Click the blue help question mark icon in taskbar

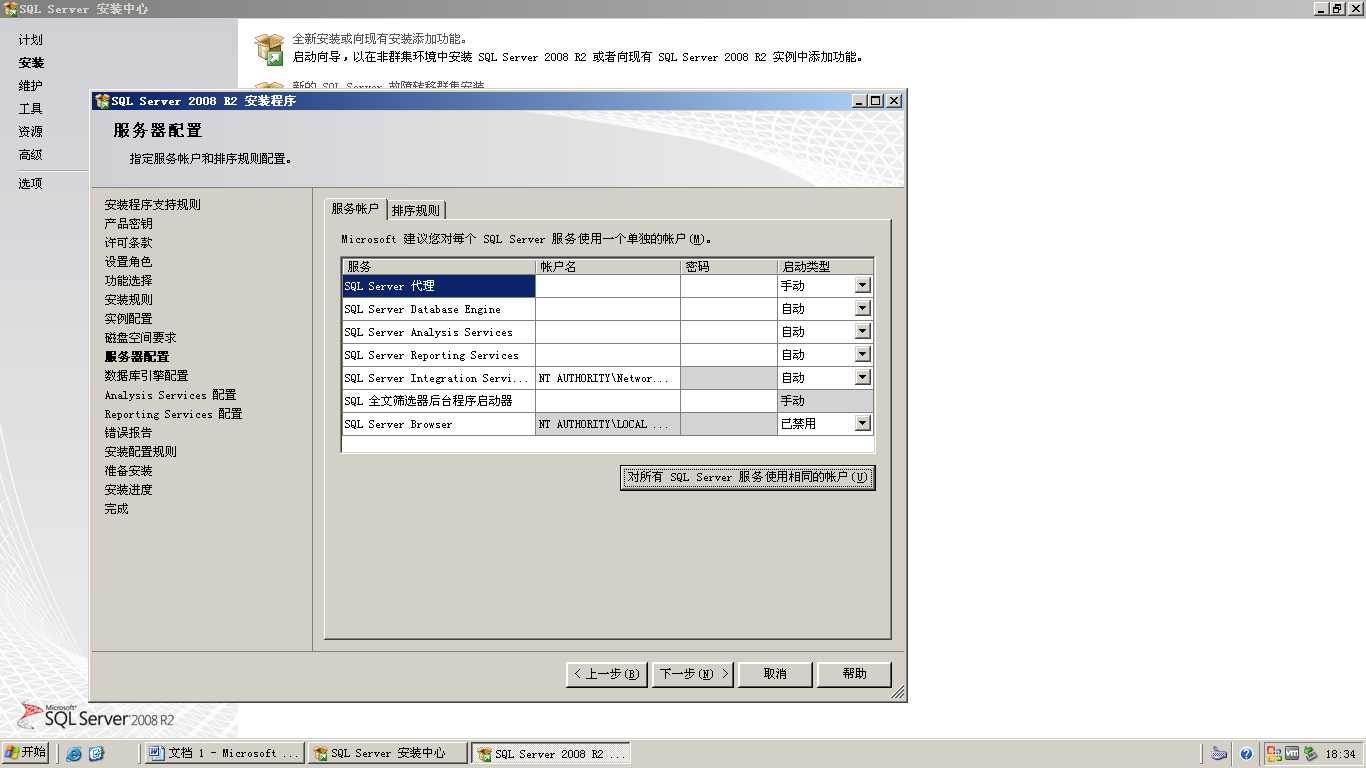coord(1246,754)
